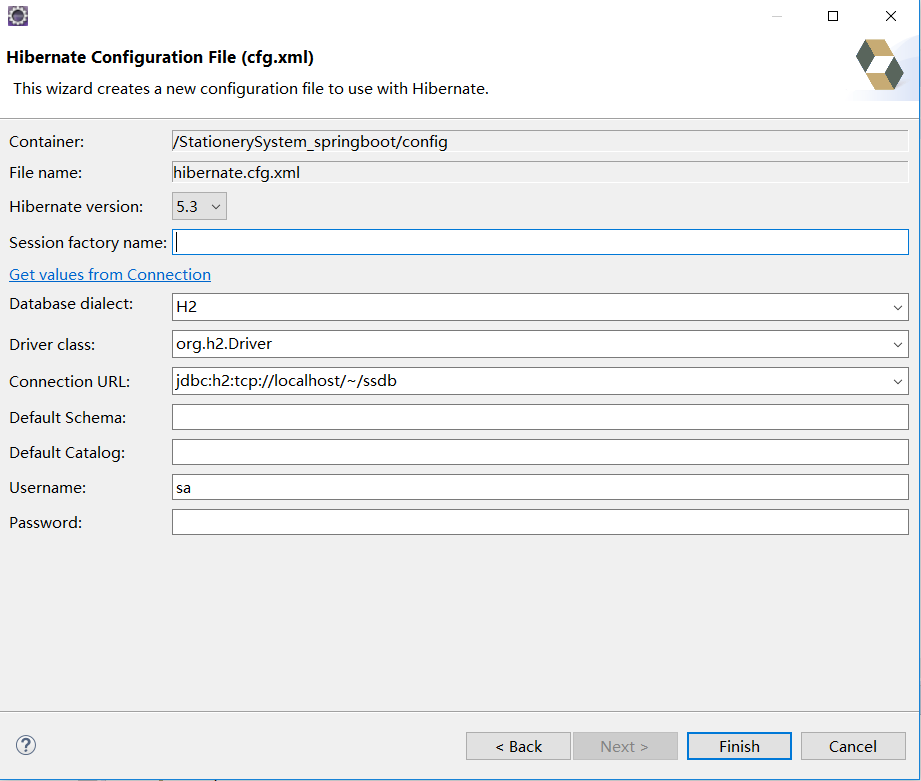Click the File name field hibernate.cfg.xml
921x781 pixels.
(540, 172)
